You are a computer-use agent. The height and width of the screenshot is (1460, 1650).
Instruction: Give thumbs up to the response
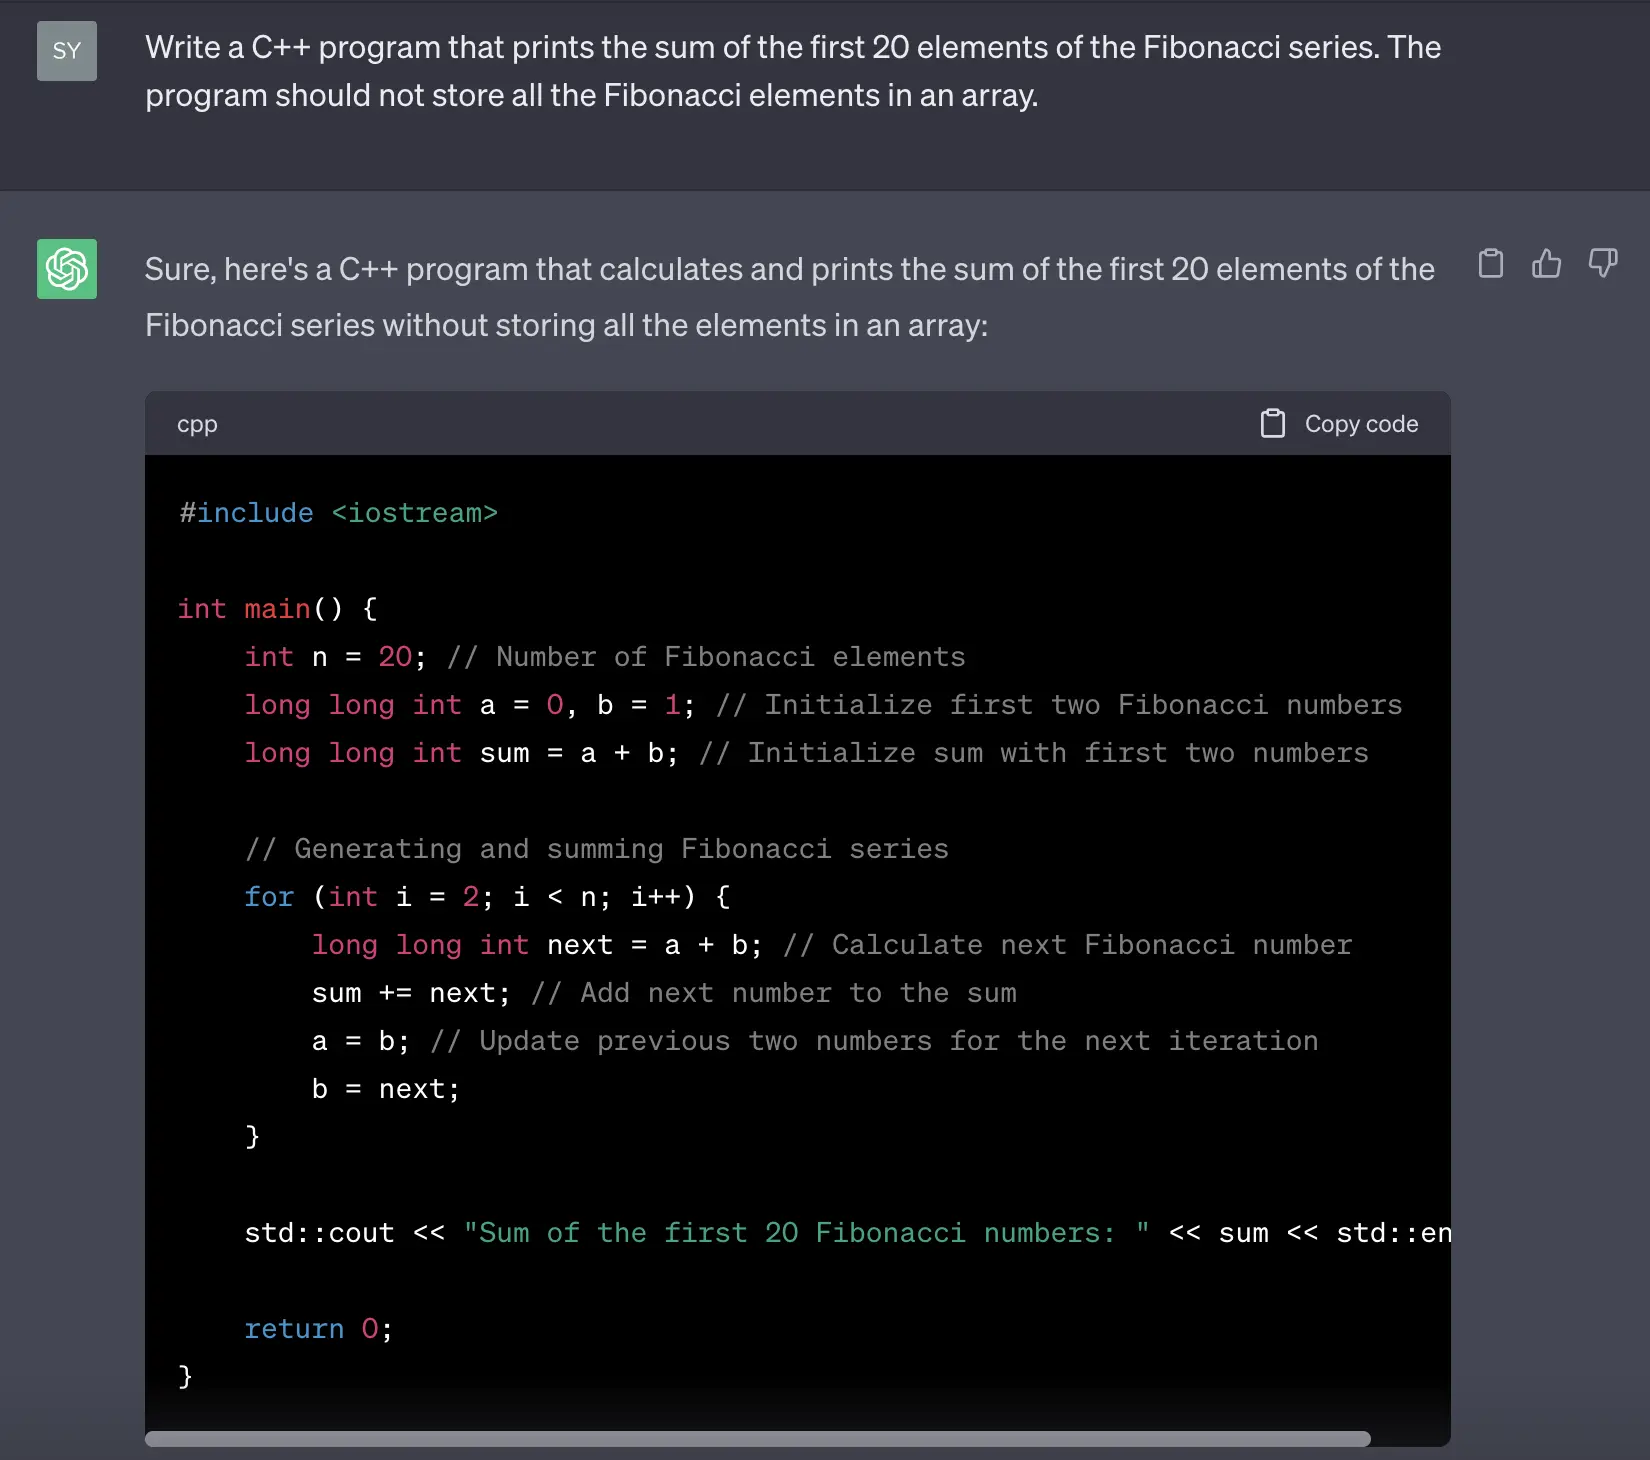coord(1547,263)
